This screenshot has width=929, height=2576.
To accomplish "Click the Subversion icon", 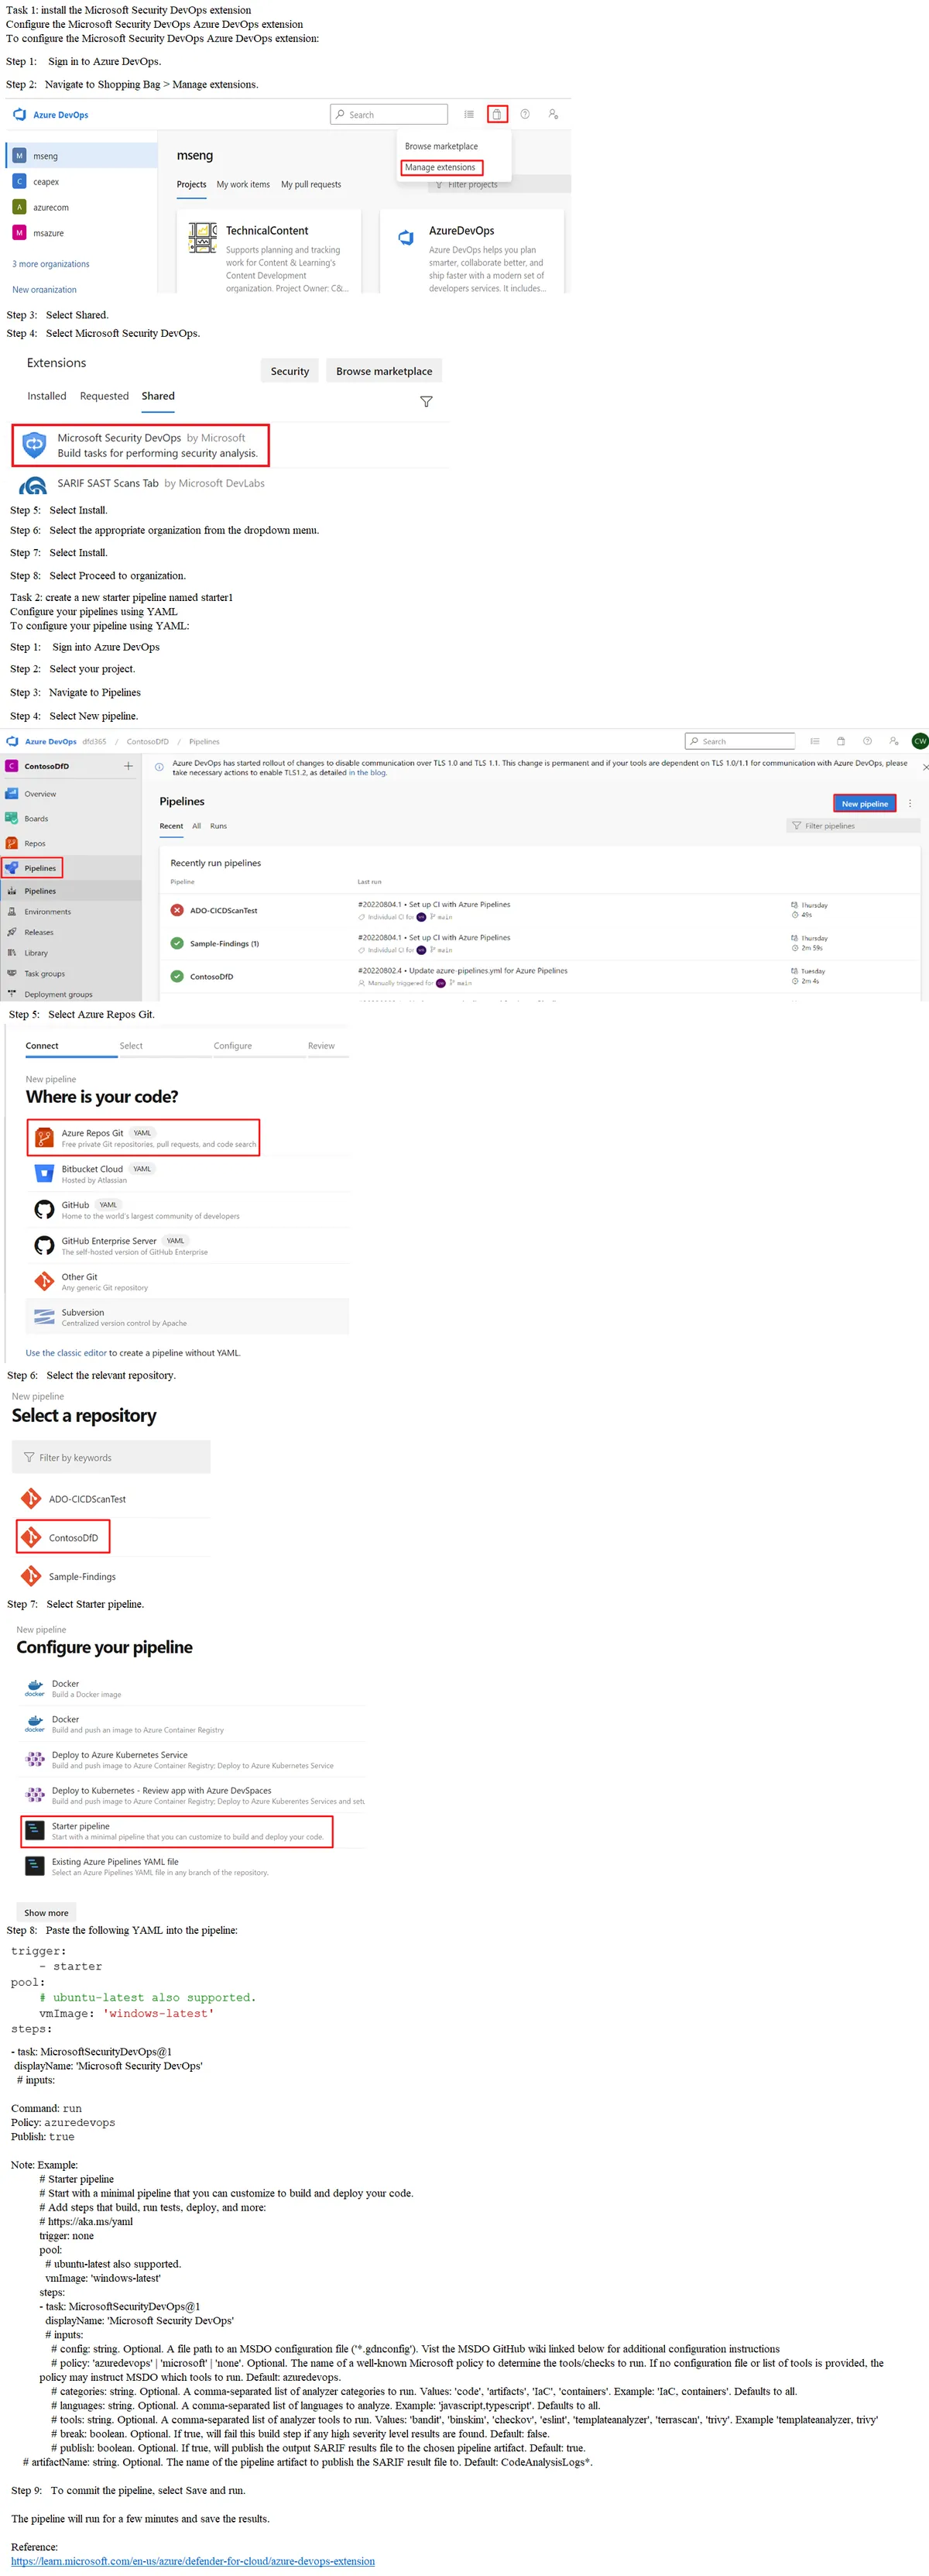I will tap(44, 1317).
